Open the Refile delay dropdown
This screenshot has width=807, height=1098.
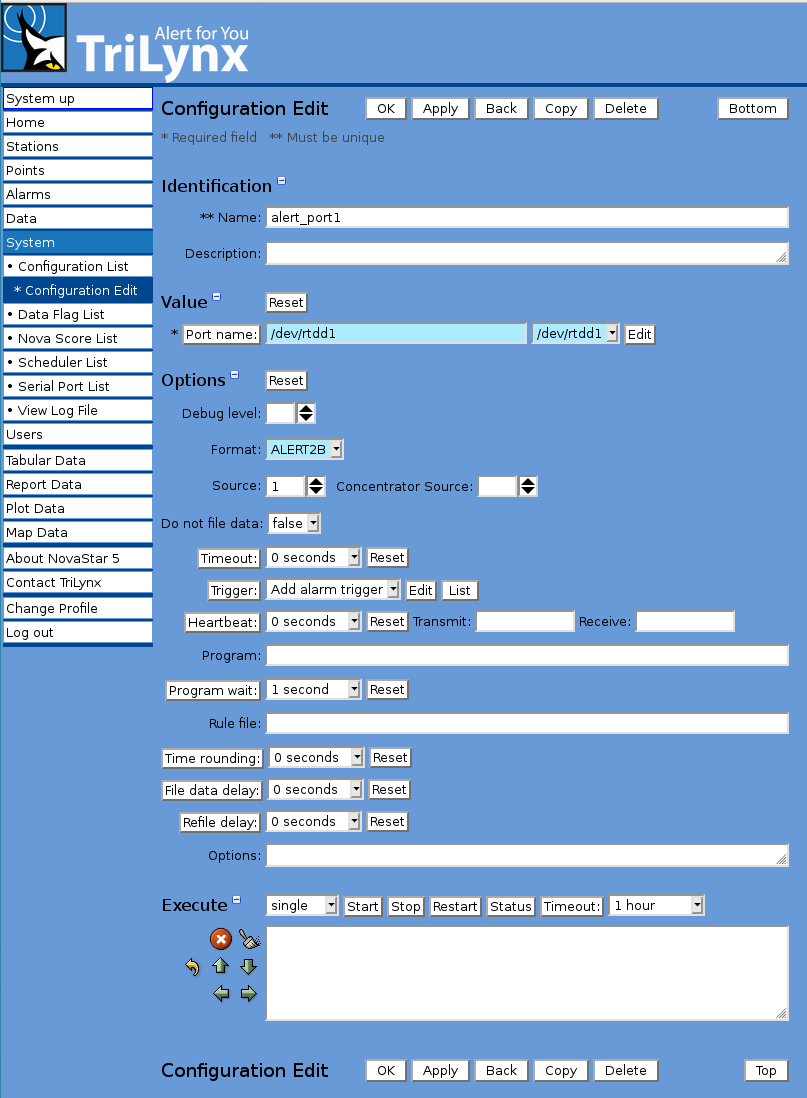point(313,821)
